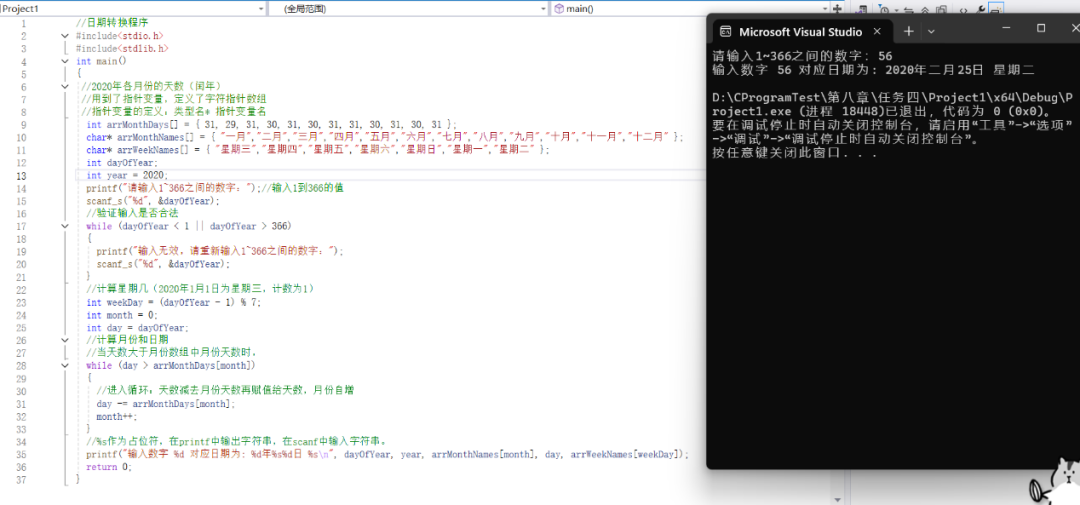
Task: Click the editor scrollbar down arrow
Action: pos(838,499)
